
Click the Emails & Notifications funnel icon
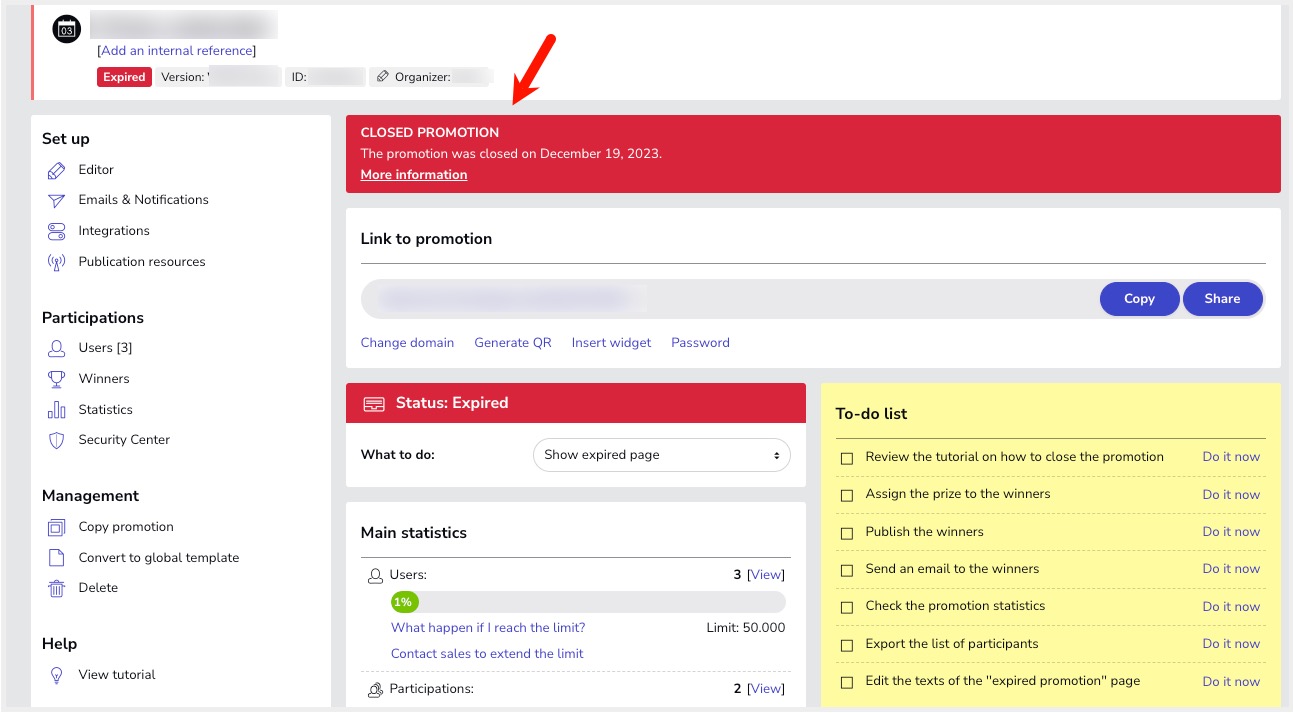point(57,201)
